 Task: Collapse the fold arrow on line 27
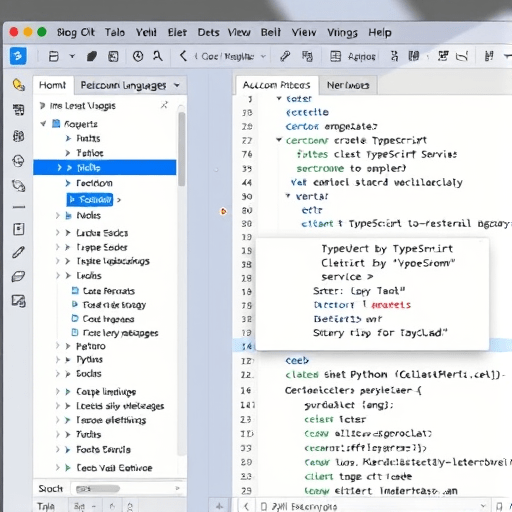279,140
